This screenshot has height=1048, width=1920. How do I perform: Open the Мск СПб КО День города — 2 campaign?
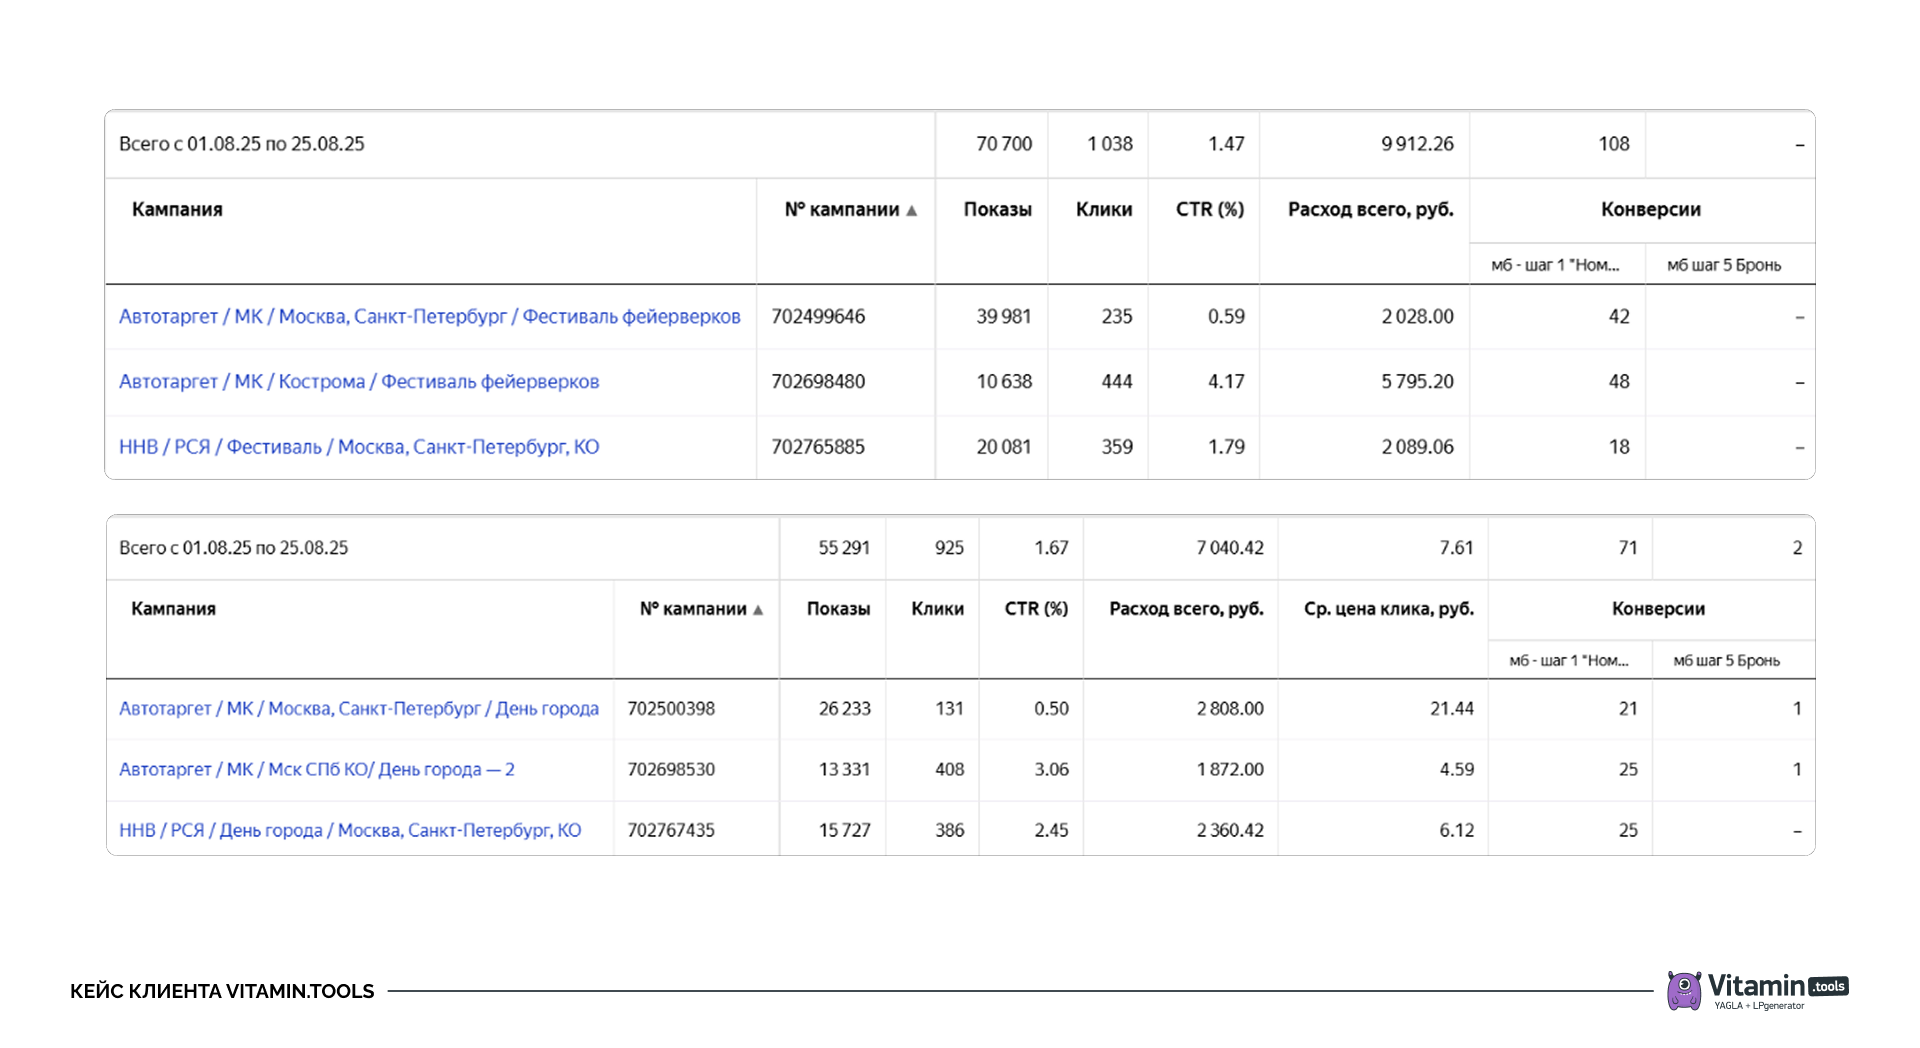(316, 770)
